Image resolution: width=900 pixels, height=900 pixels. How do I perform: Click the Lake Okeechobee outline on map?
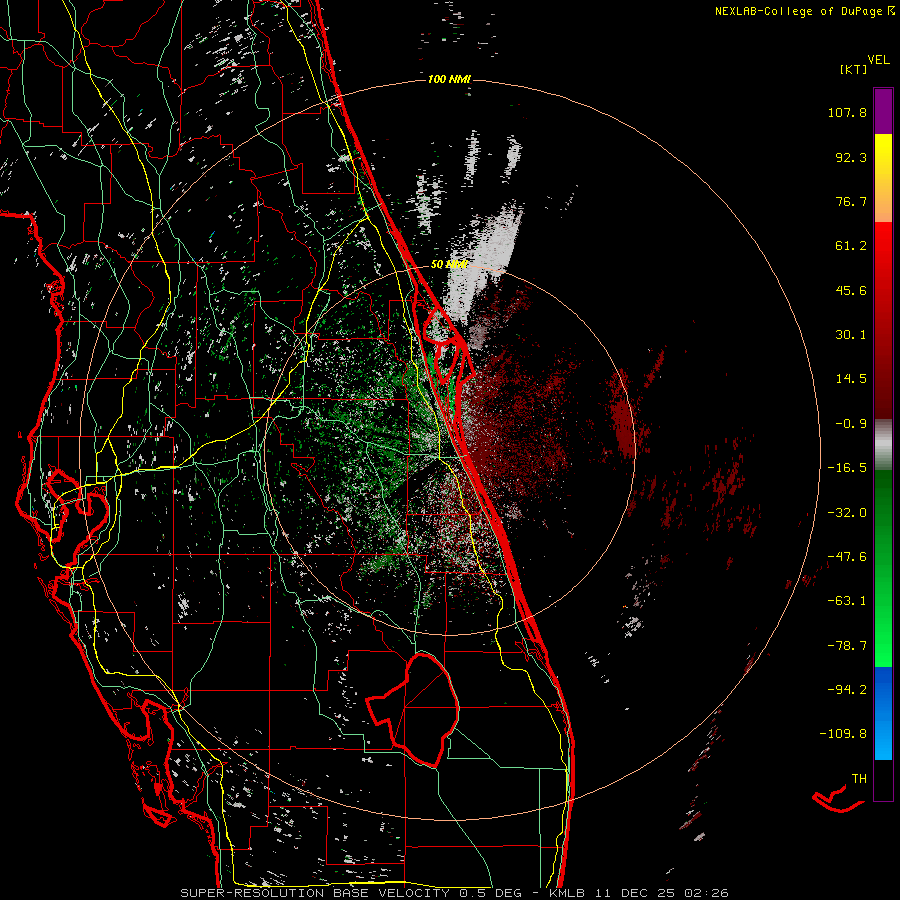tap(413, 710)
